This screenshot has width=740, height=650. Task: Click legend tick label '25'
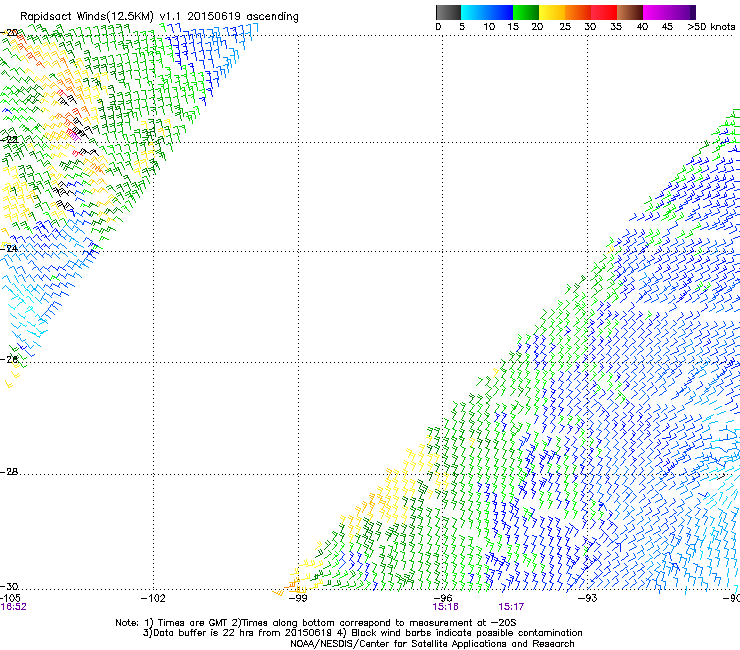click(565, 27)
